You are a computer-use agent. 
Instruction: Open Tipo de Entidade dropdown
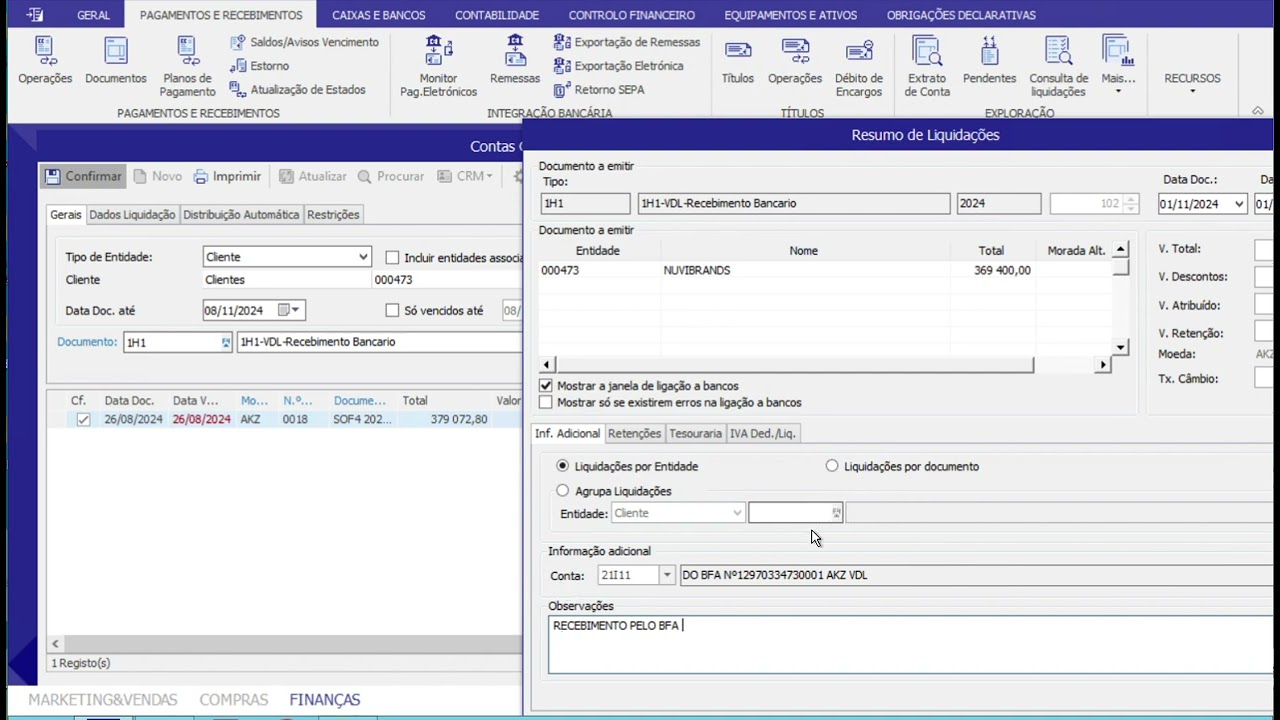(363, 257)
